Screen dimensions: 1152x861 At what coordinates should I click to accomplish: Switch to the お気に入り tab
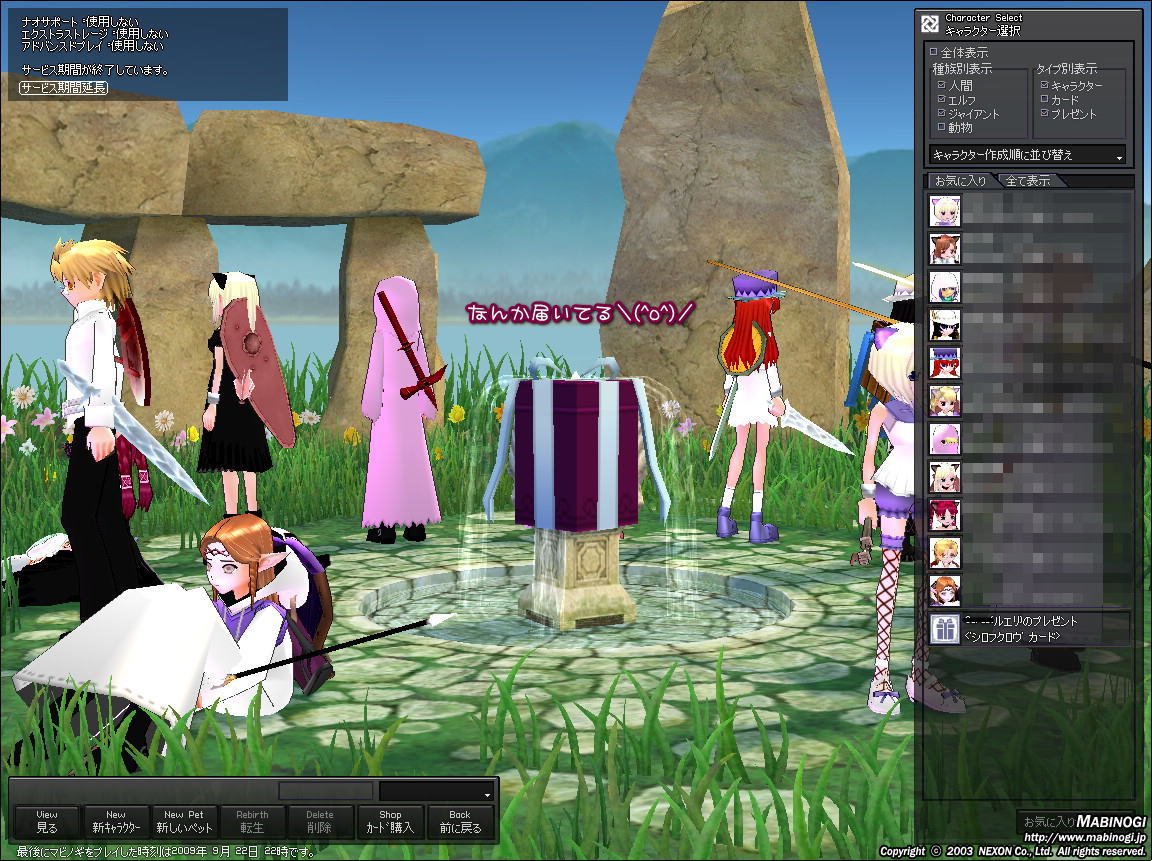coord(960,180)
